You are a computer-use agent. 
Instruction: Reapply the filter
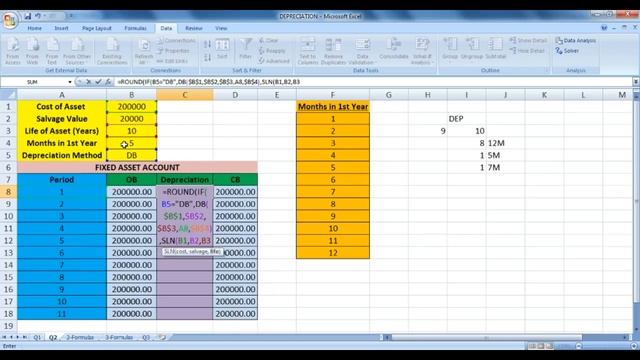pyautogui.click(x=272, y=51)
